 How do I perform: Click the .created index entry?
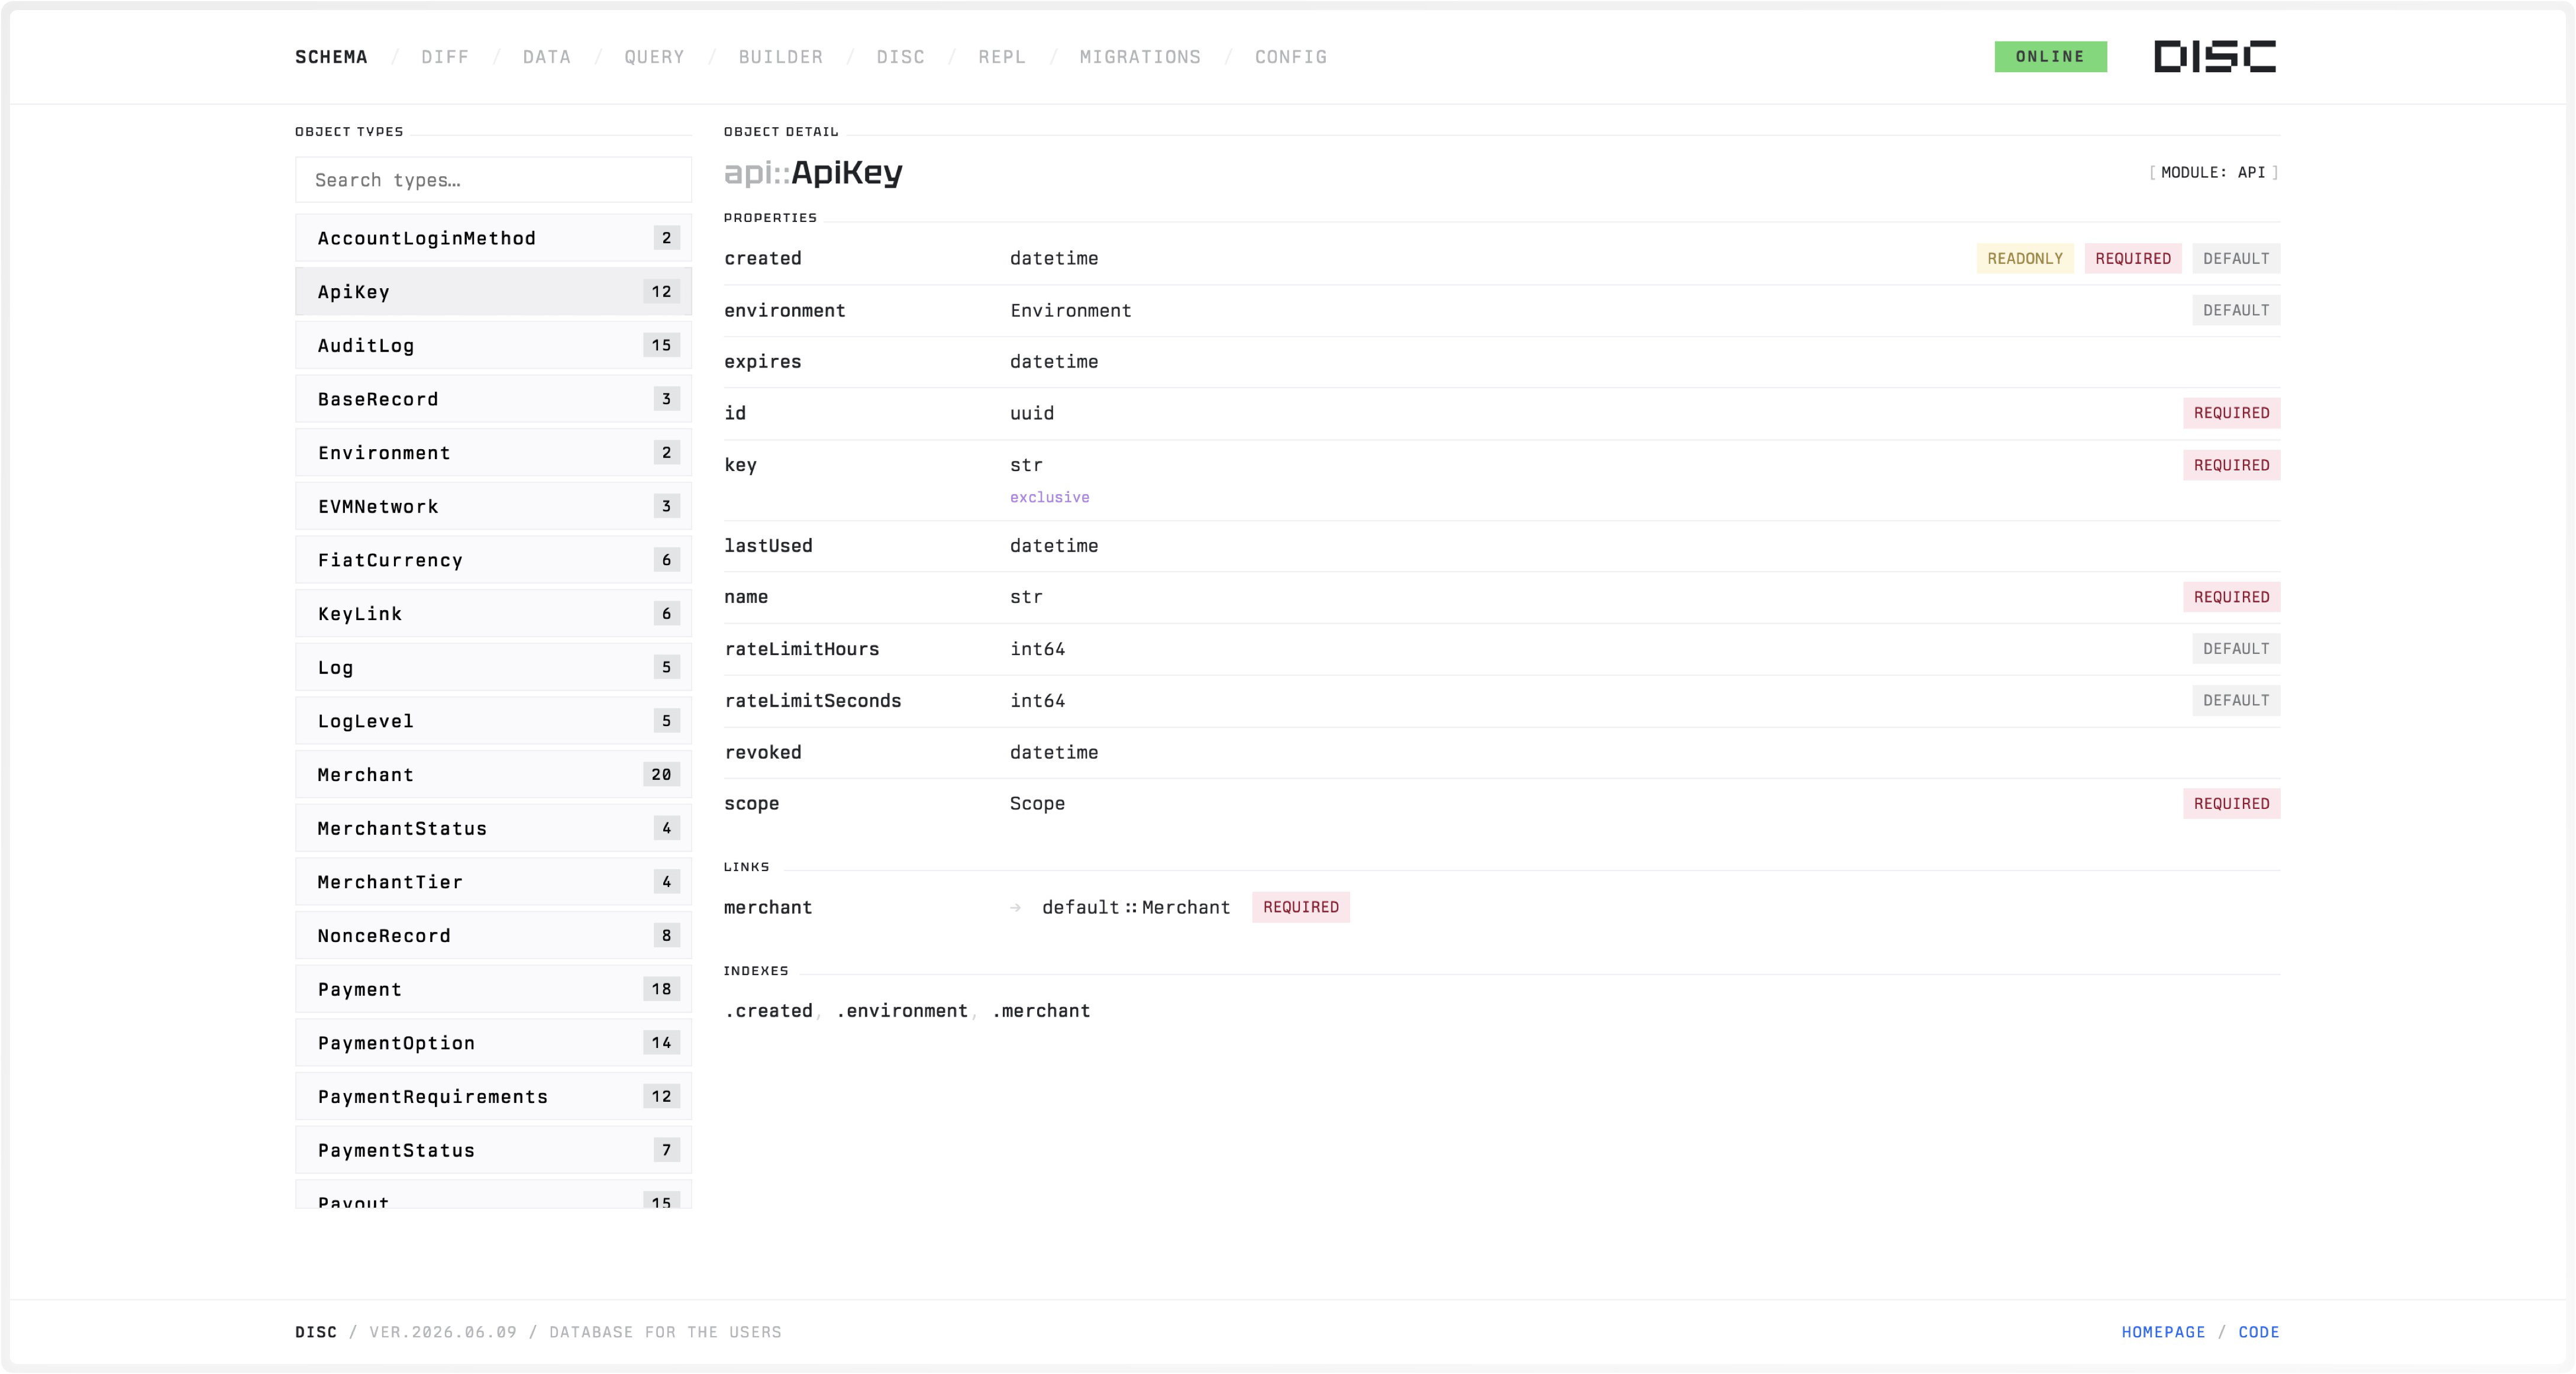769,1011
